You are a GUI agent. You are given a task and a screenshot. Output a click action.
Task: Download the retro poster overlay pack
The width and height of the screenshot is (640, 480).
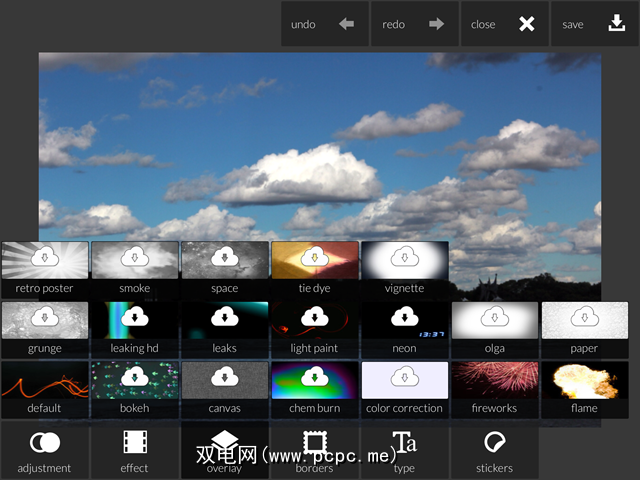44,266
